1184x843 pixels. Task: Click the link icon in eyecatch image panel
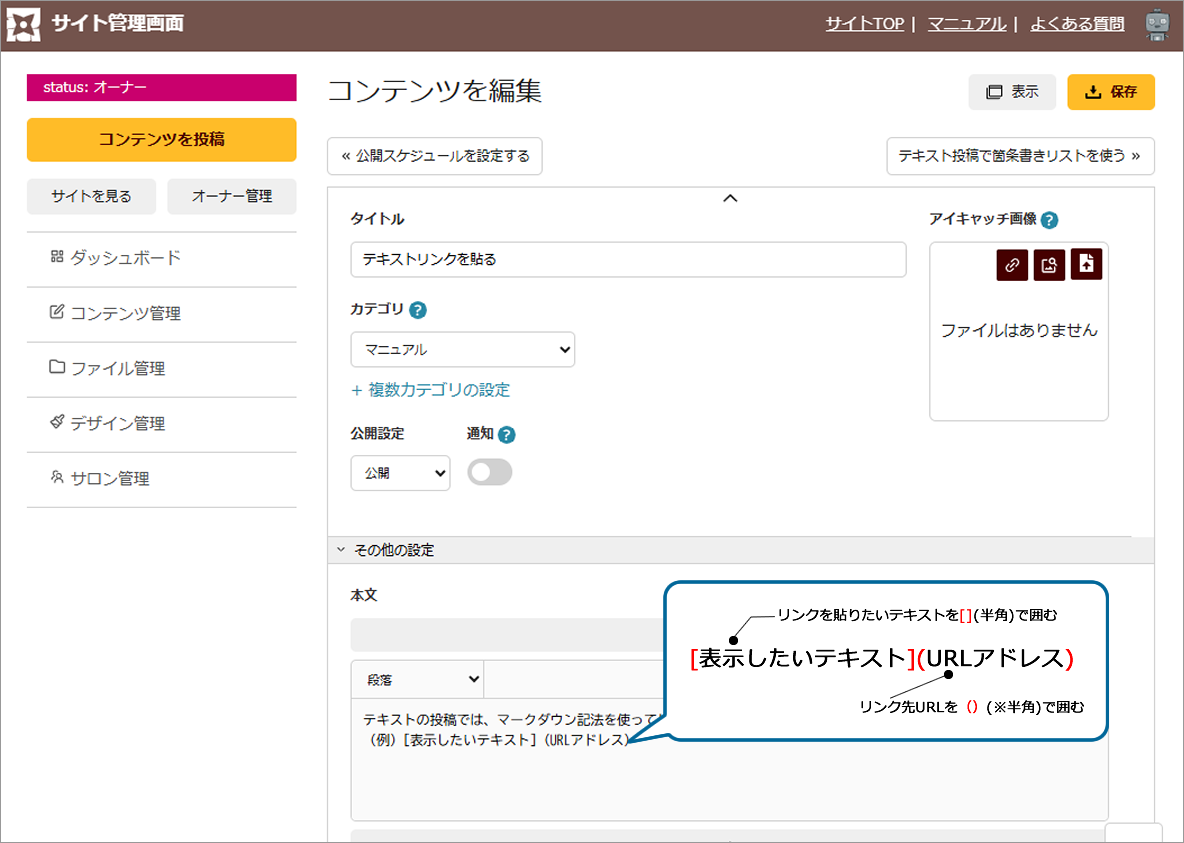click(1012, 265)
